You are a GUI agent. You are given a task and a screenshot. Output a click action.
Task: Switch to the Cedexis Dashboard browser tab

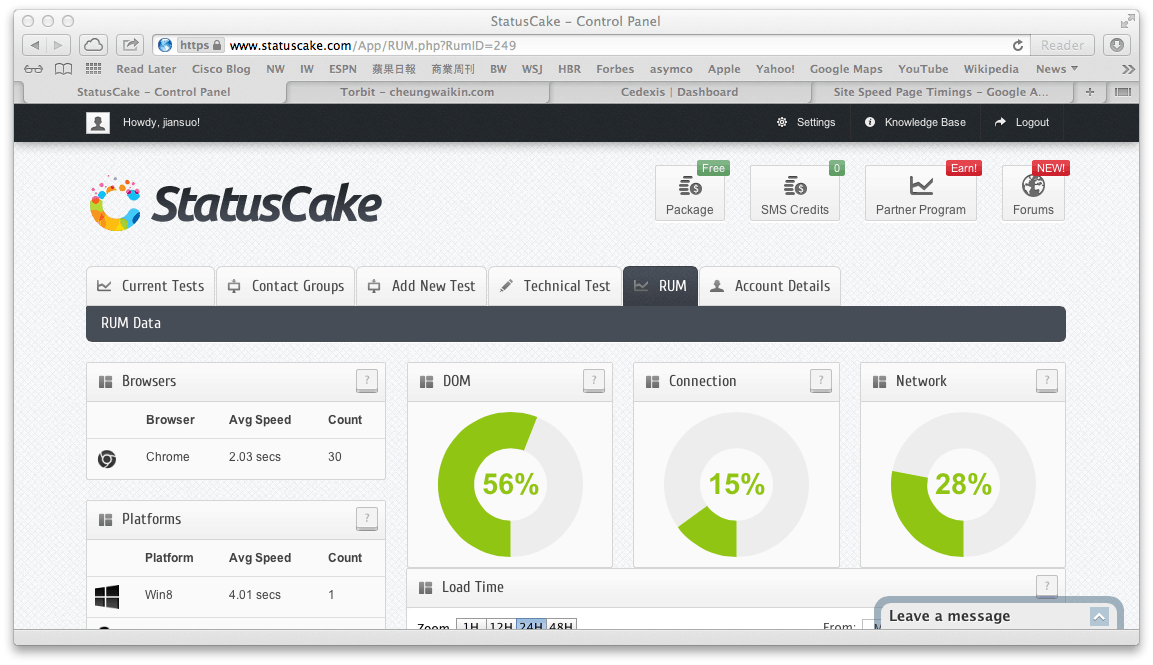click(x=679, y=91)
